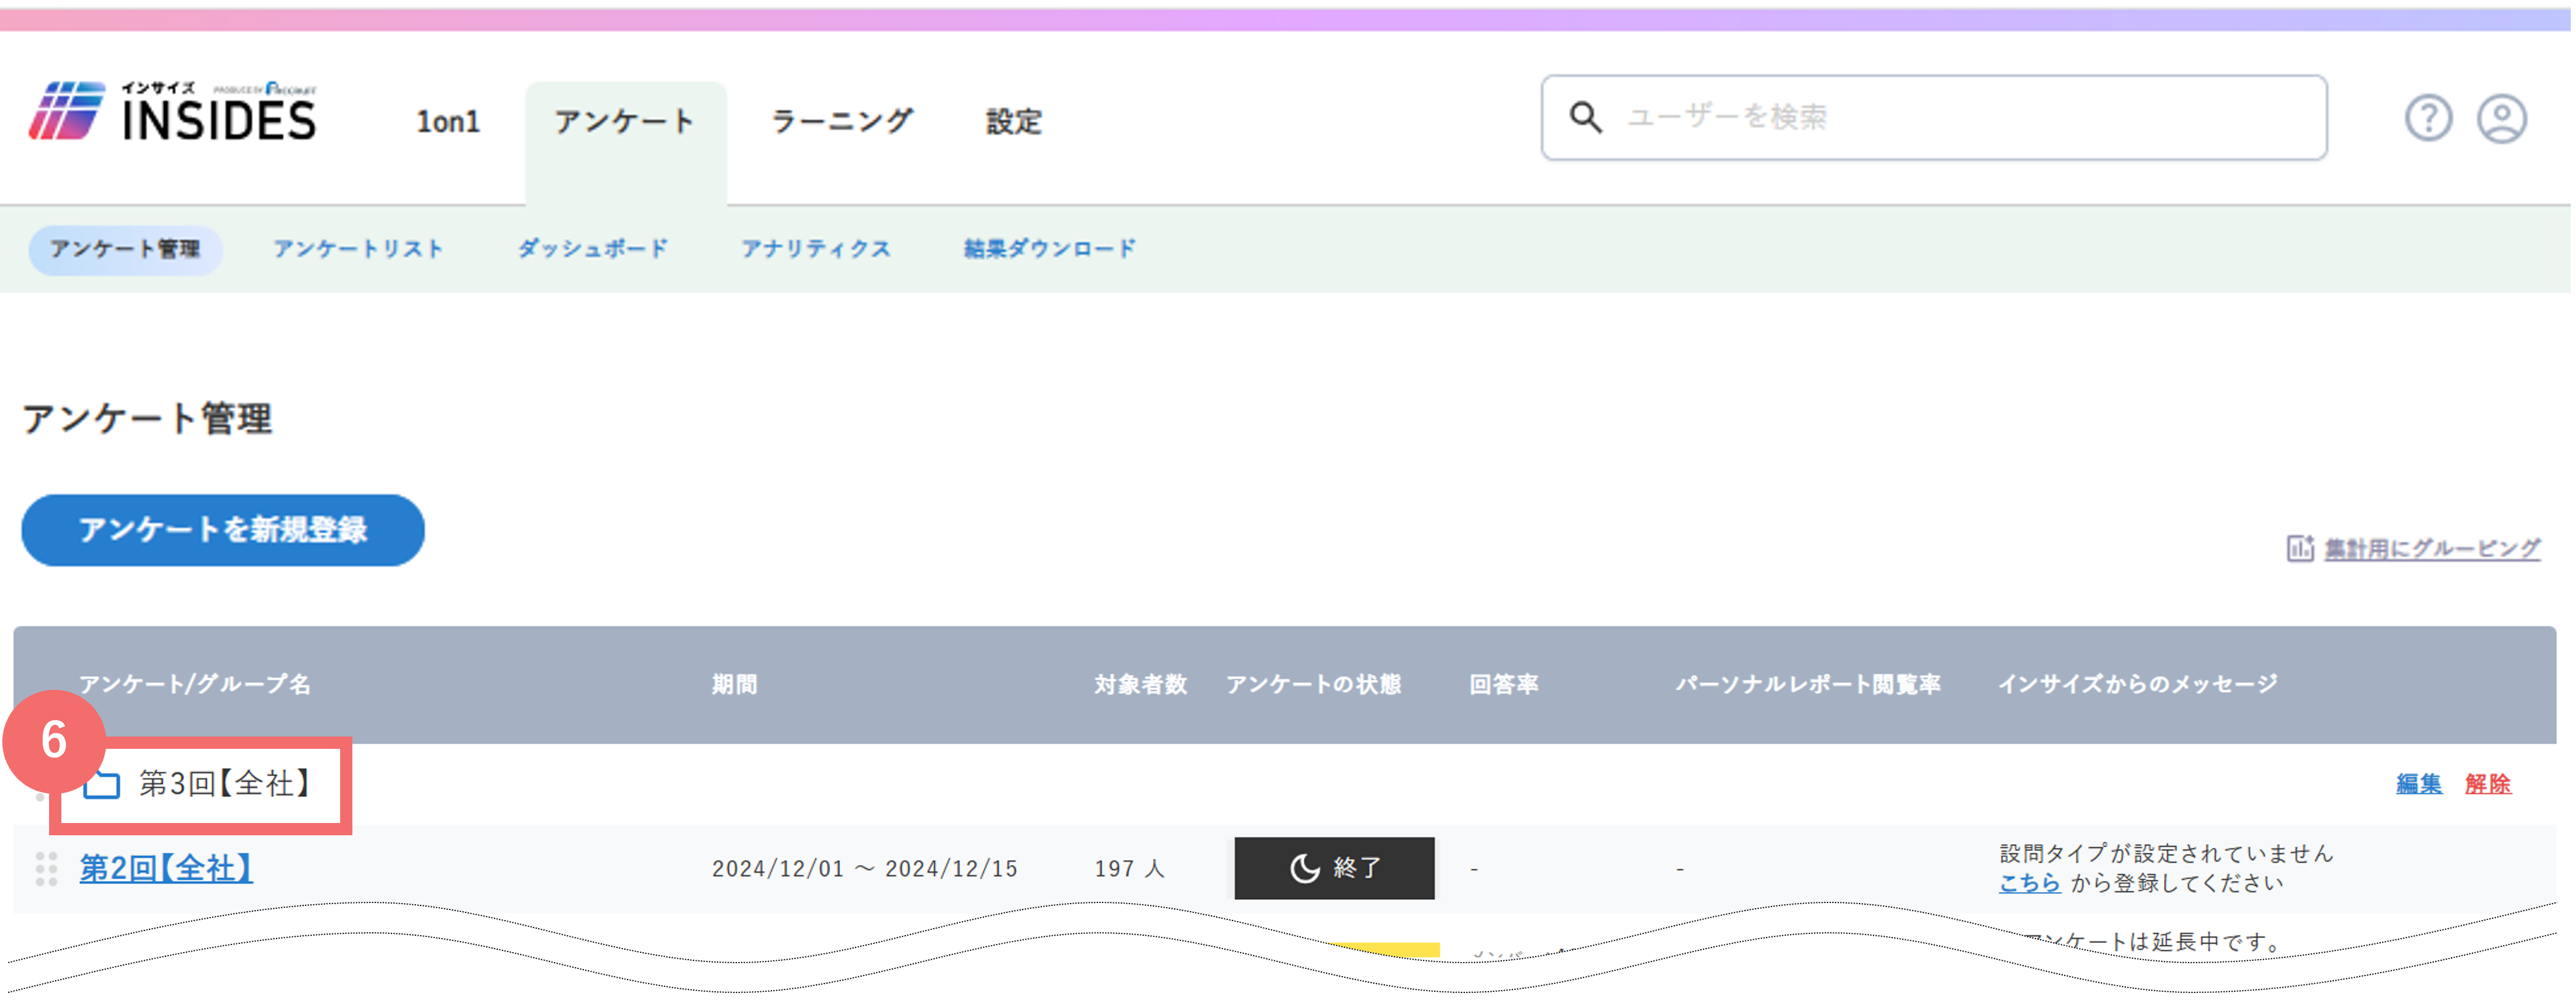
Task: Click the grouping chart icon near 集計用にグルーピング
Action: [2300, 548]
